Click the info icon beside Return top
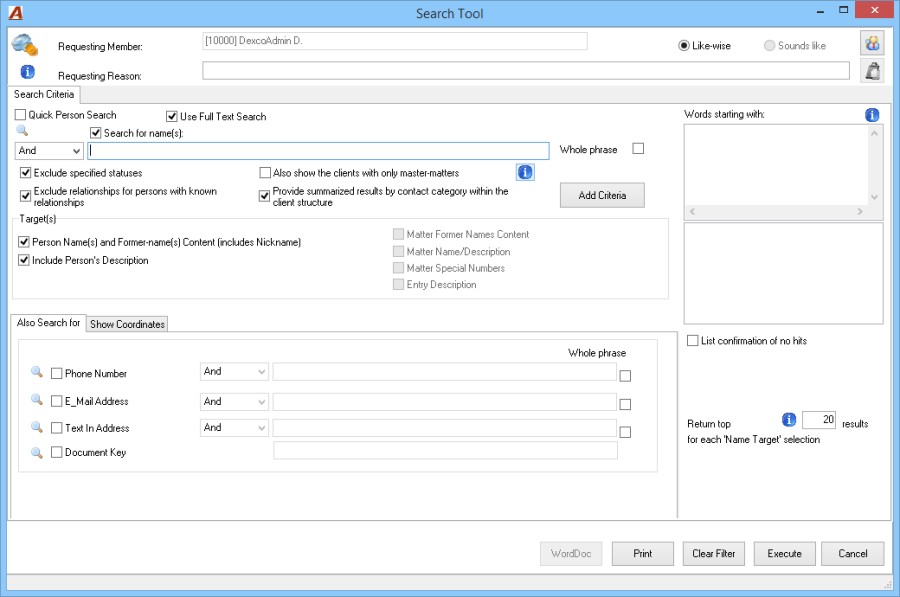 pyautogui.click(x=789, y=420)
